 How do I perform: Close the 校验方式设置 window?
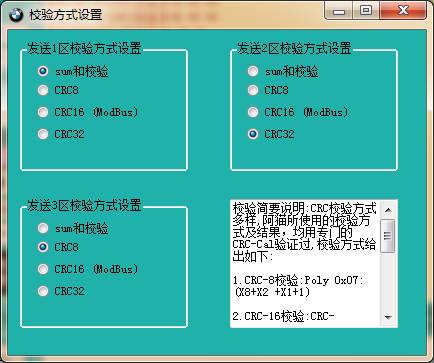pos(403,11)
